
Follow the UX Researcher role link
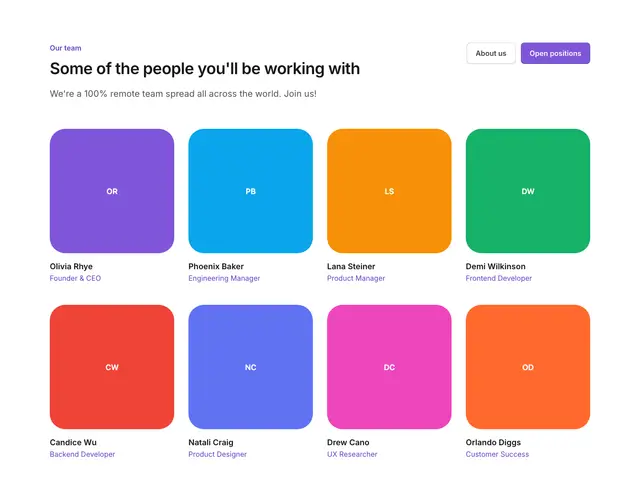pos(352,454)
